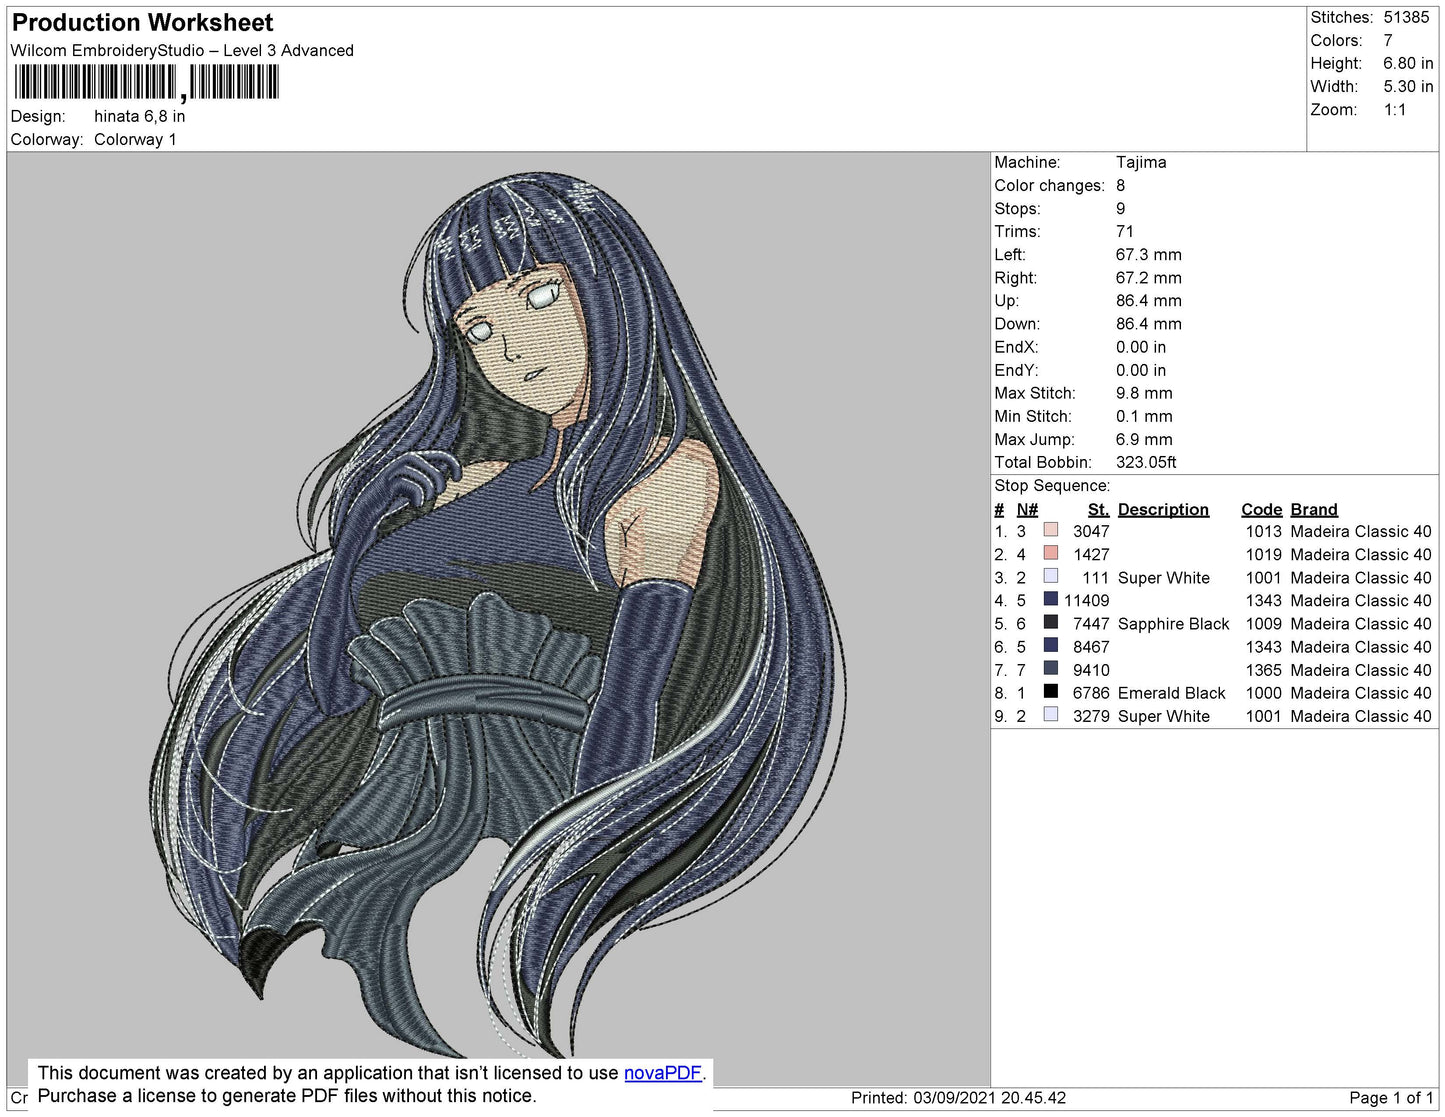Select the salmon swatch for code 1019
This screenshot has height=1117, width=1445.
tap(1050, 553)
